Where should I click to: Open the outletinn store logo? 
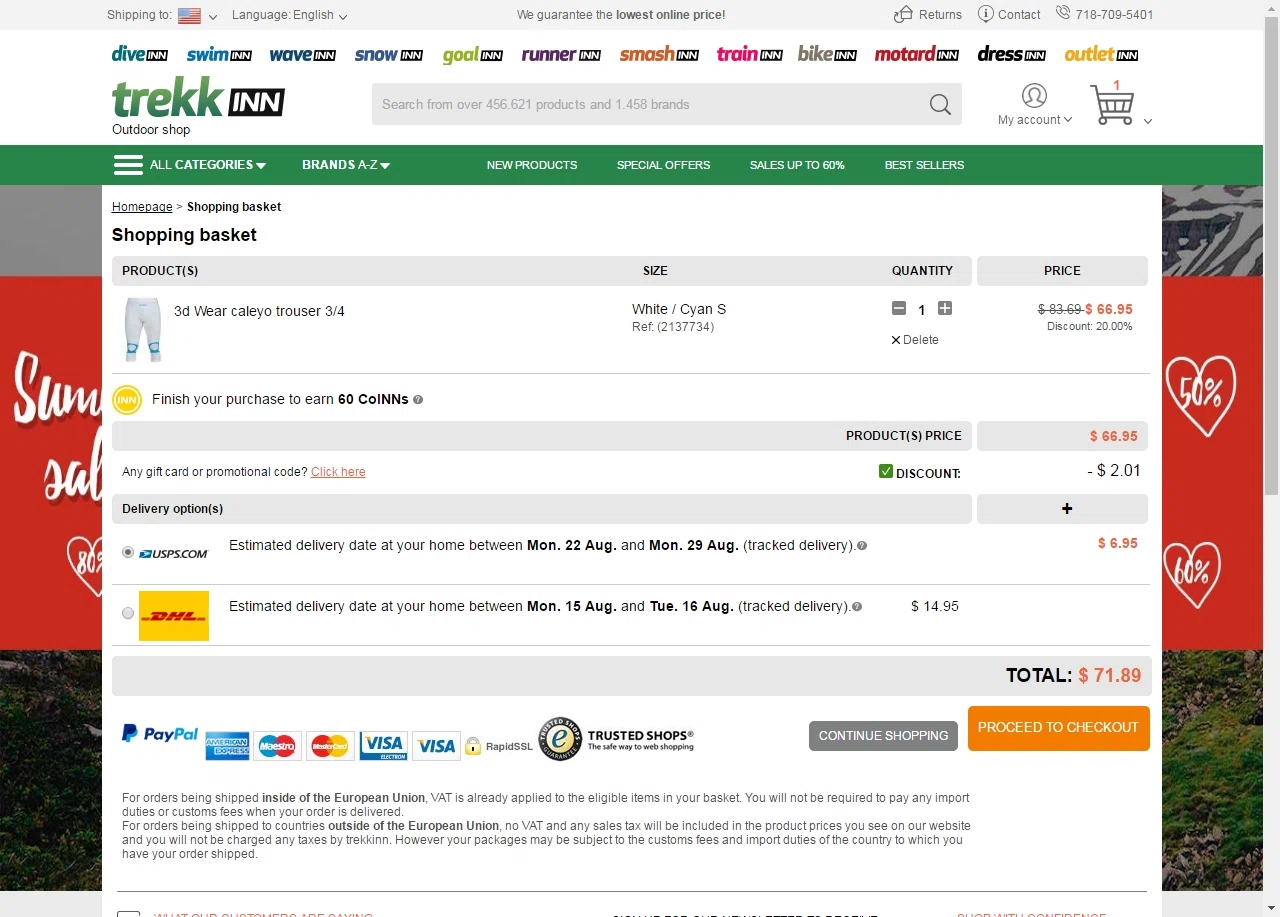pos(1101,54)
